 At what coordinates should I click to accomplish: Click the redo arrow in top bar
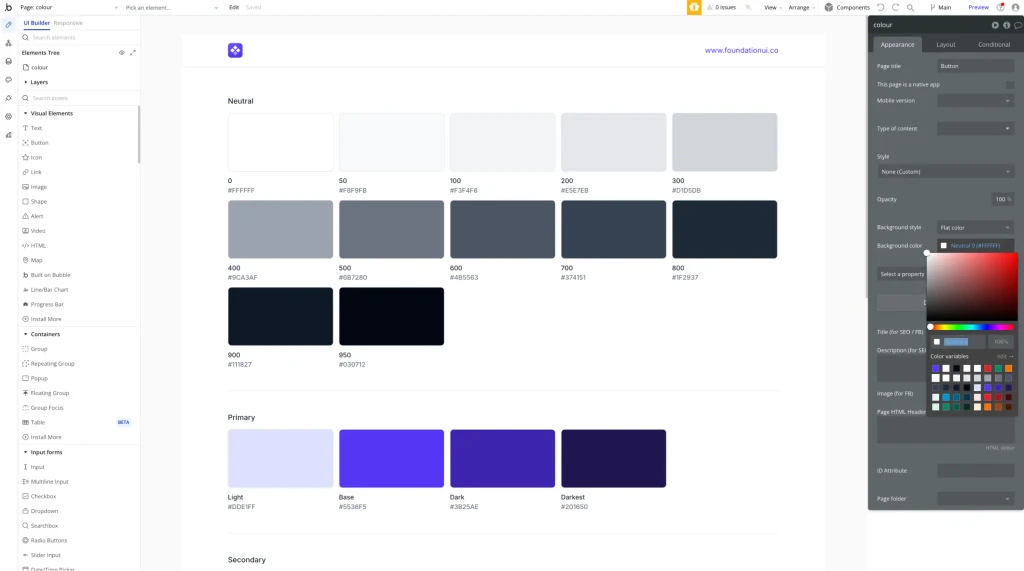pos(895,7)
